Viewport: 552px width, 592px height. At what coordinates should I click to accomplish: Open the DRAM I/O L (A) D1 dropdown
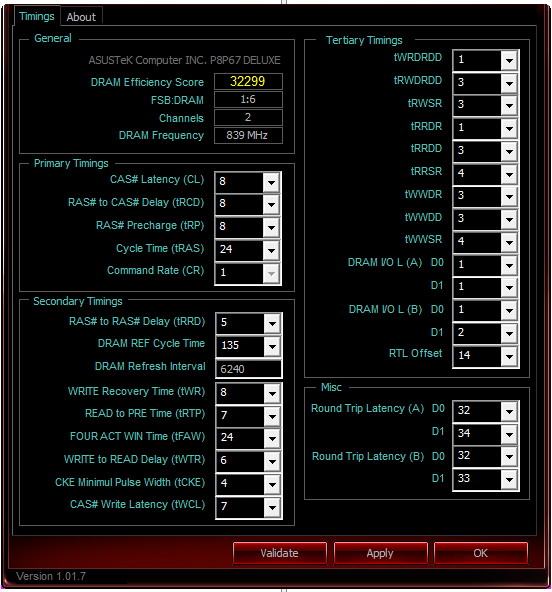click(x=509, y=288)
